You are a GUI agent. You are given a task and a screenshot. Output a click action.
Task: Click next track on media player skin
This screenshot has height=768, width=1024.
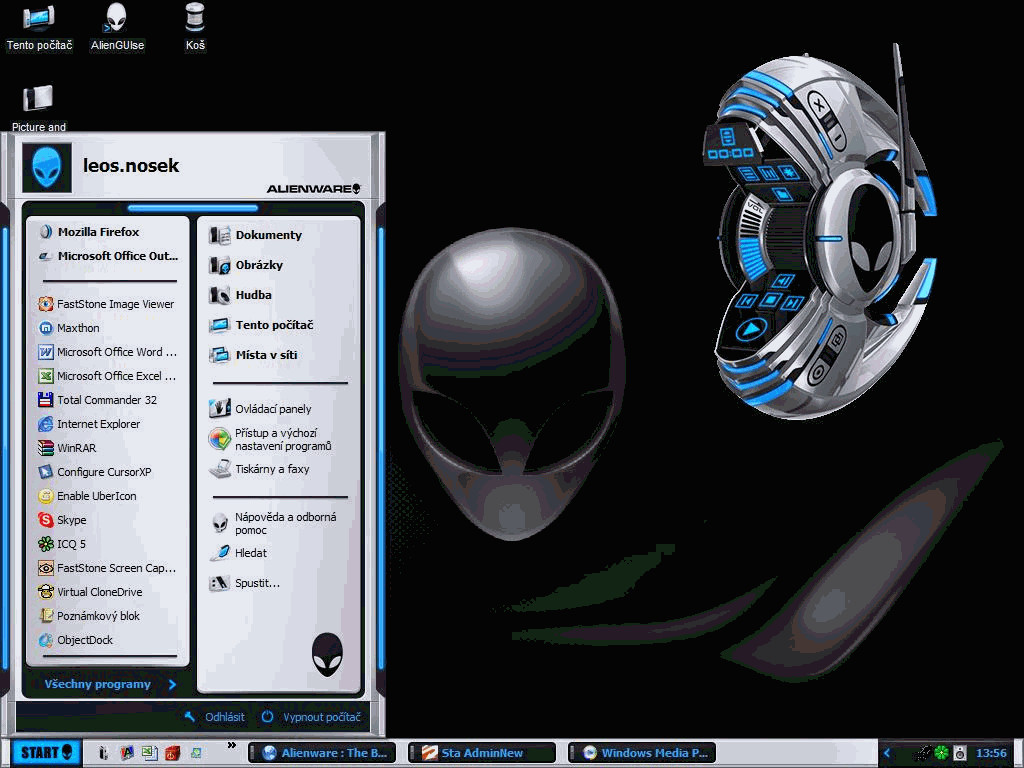pos(793,303)
